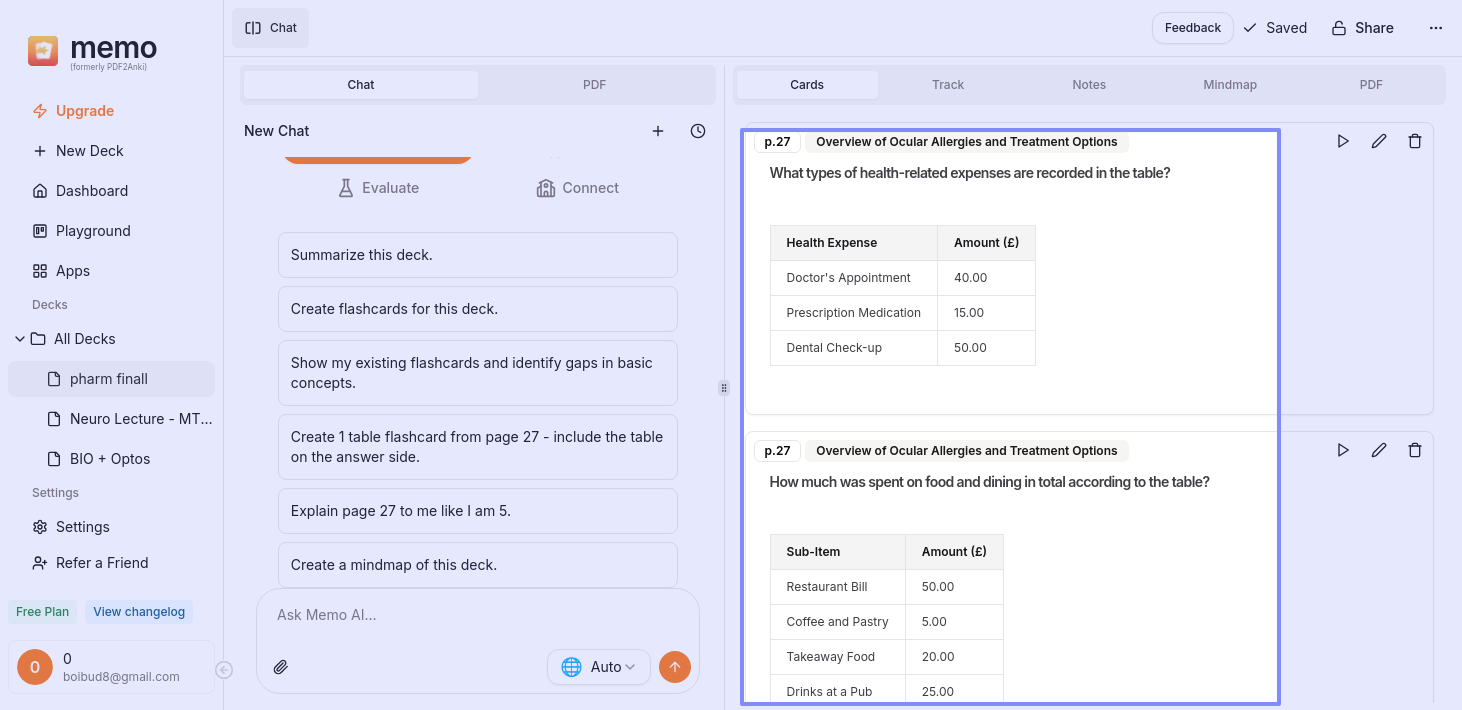Screen dimensions: 1462x710
Task: Open the View changelog link
Action: (139, 612)
